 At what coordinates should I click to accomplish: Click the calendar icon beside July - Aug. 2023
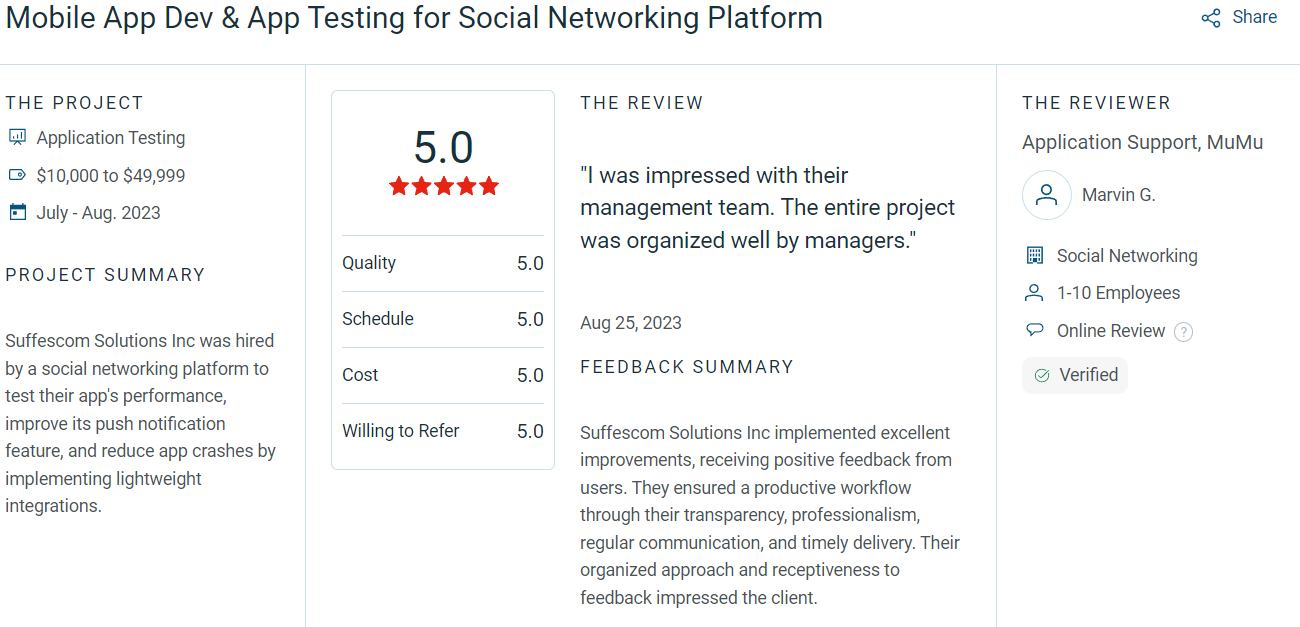click(x=17, y=212)
